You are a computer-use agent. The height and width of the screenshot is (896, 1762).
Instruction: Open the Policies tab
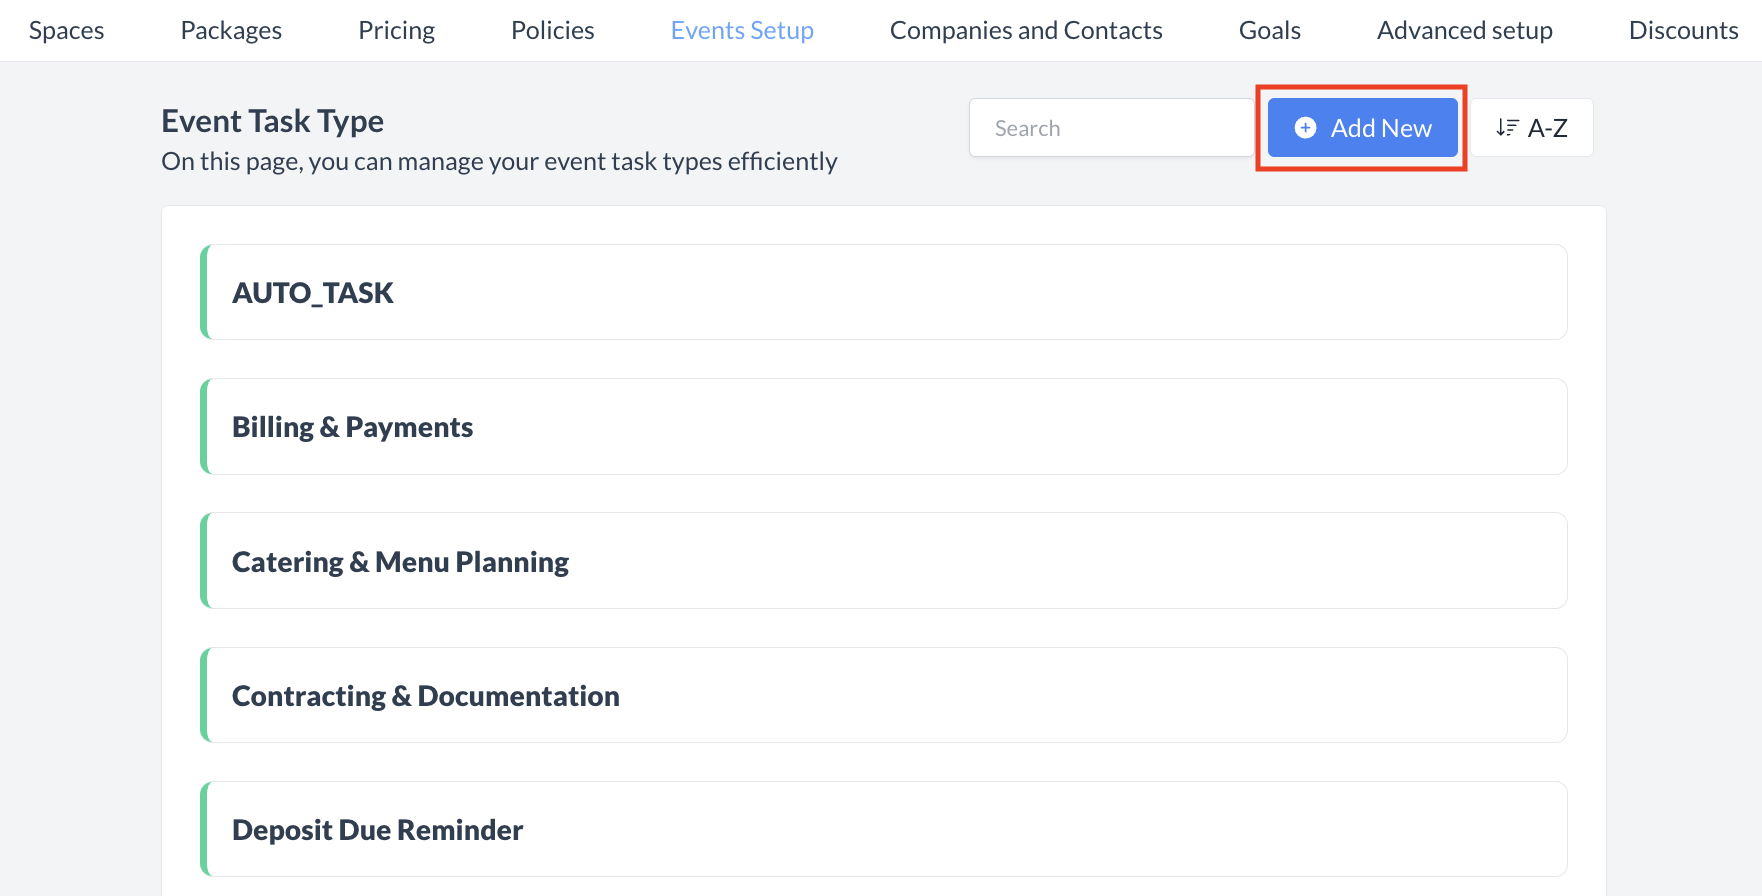click(552, 31)
